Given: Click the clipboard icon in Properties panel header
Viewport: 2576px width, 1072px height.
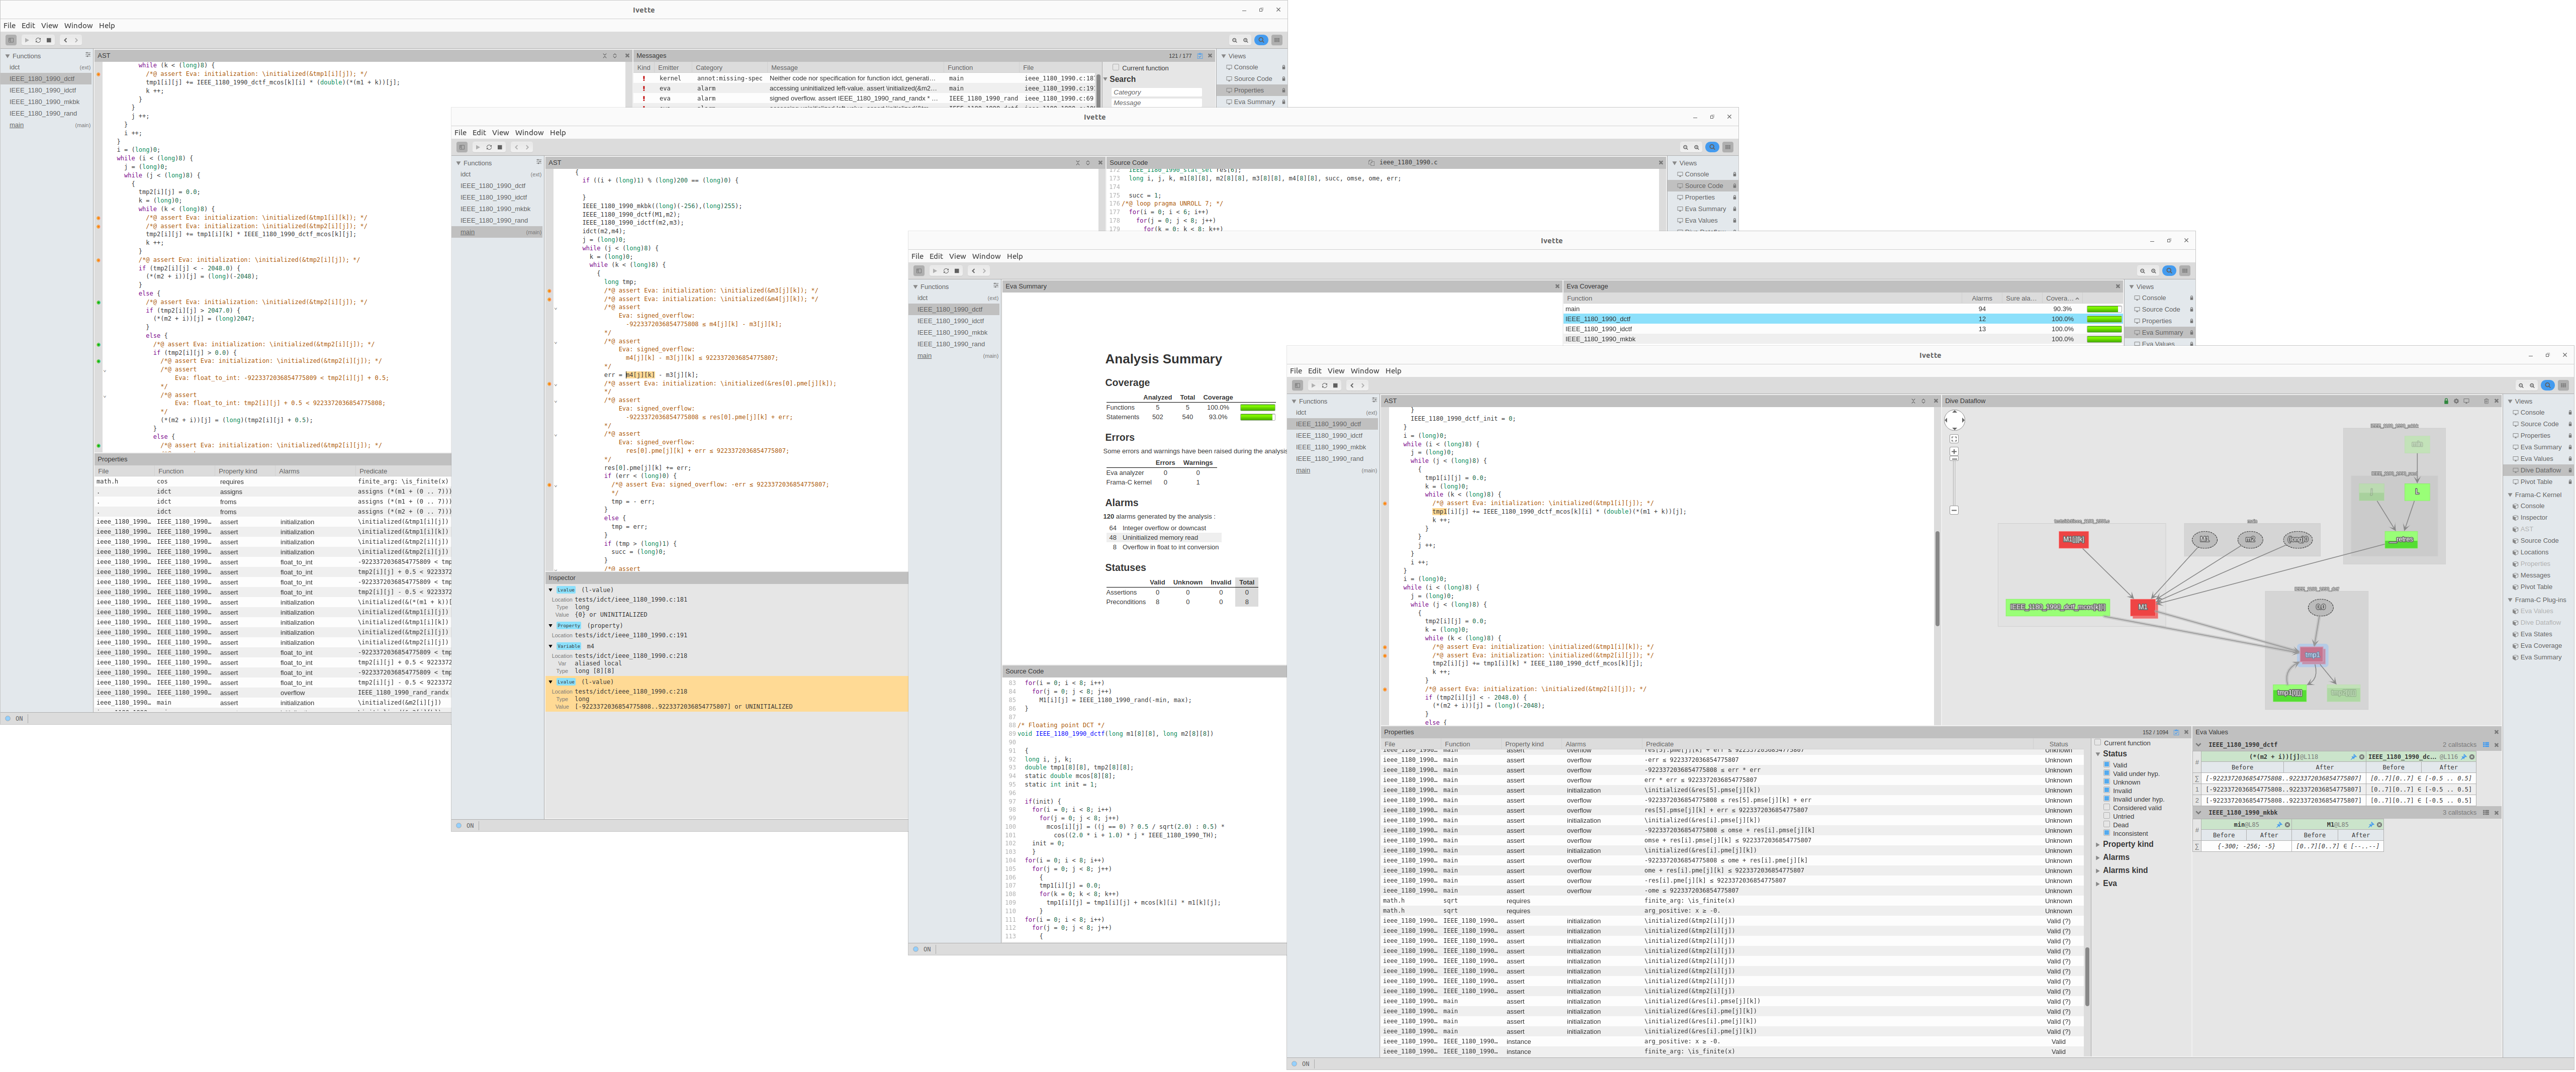Looking at the screenshot, I should [x=2176, y=732].
